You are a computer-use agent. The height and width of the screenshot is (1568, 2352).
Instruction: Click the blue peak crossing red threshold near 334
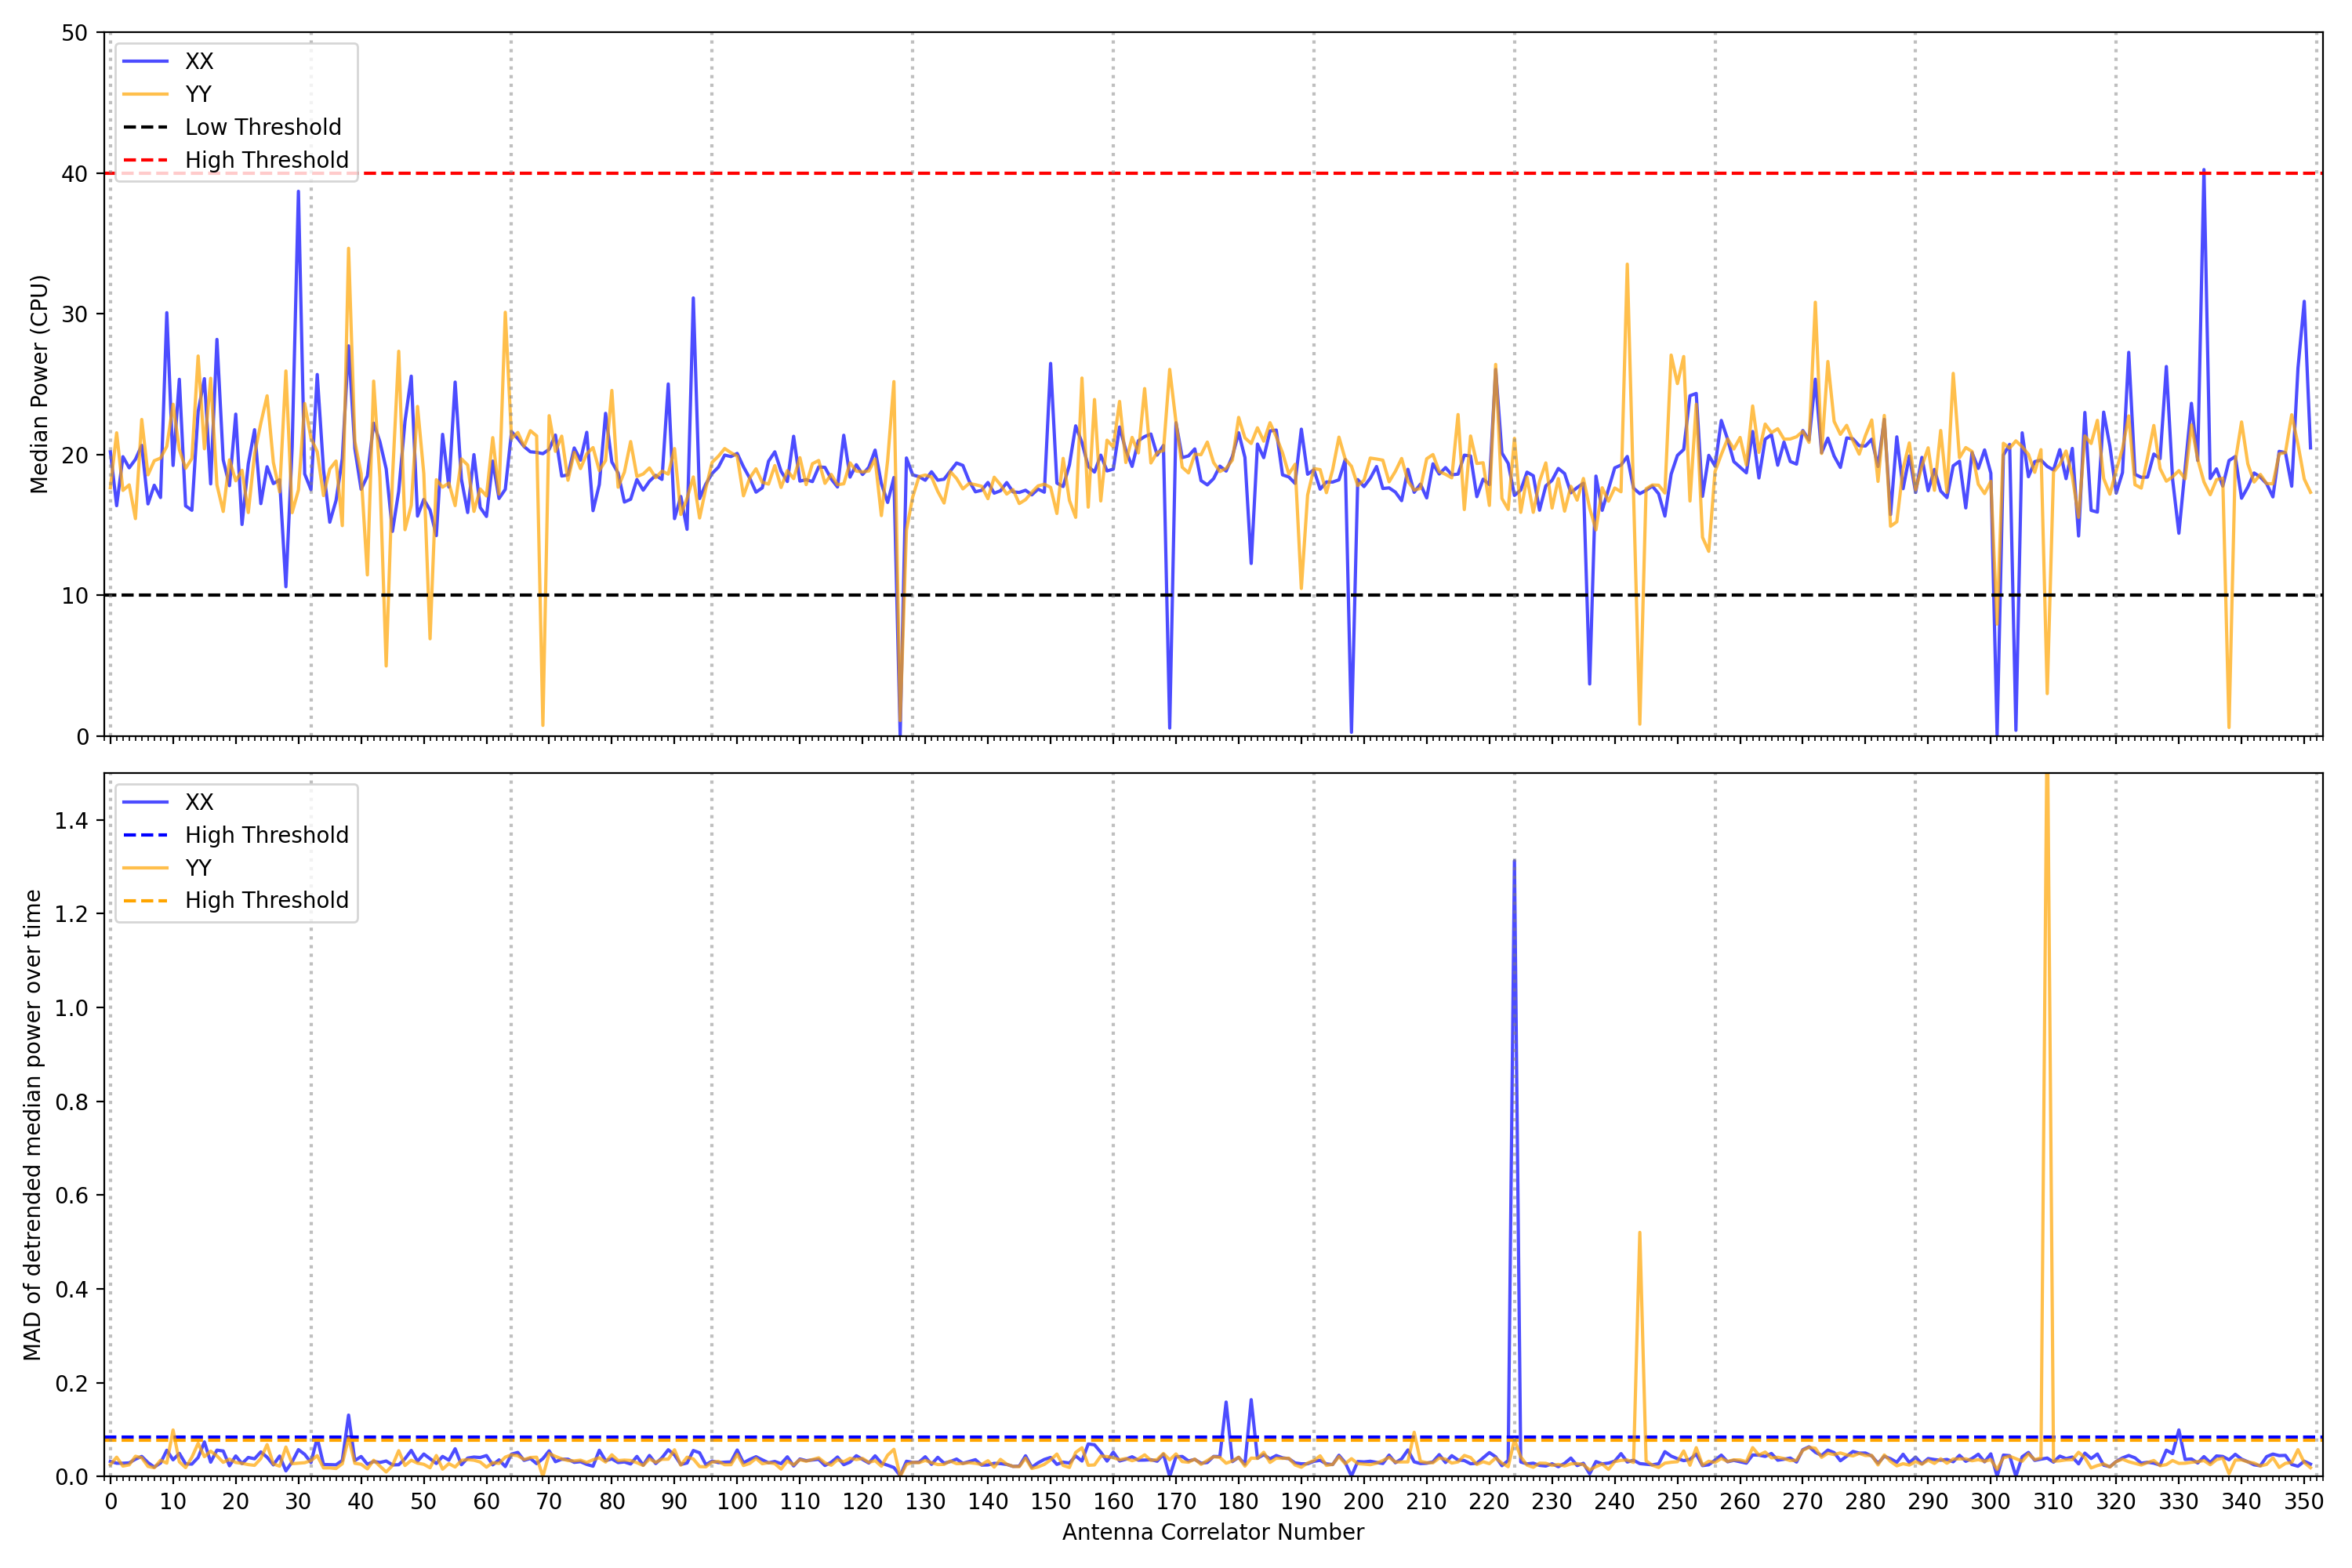(x=2203, y=176)
